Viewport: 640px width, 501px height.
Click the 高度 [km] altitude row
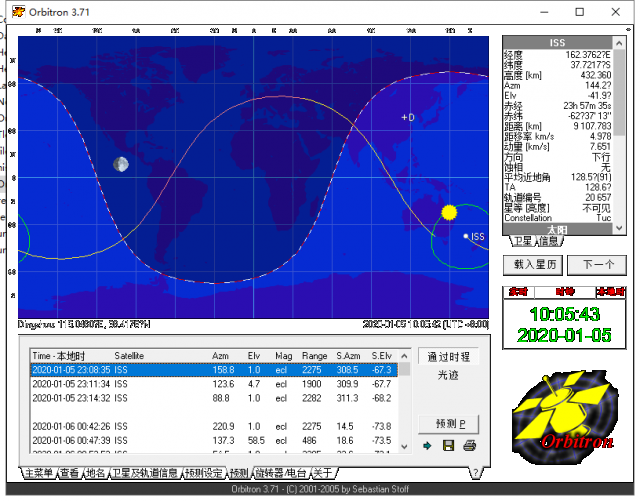557,75
